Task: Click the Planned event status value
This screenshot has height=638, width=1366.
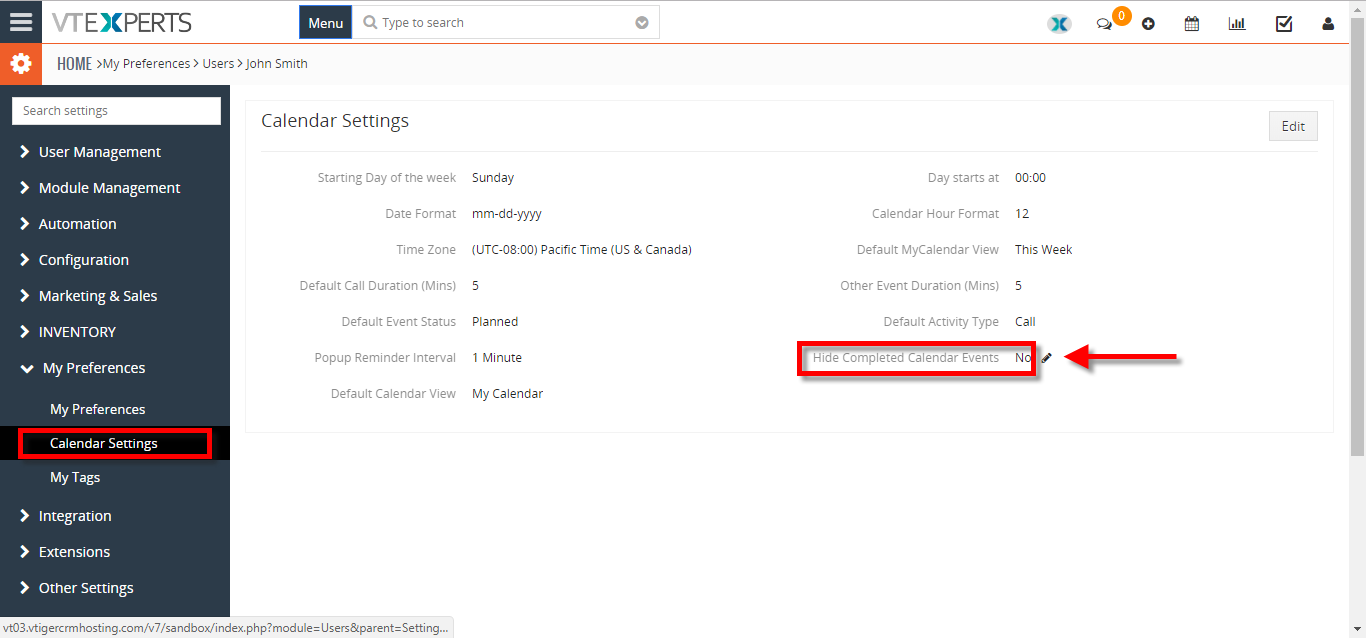Action: pyautogui.click(x=495, y=322)
